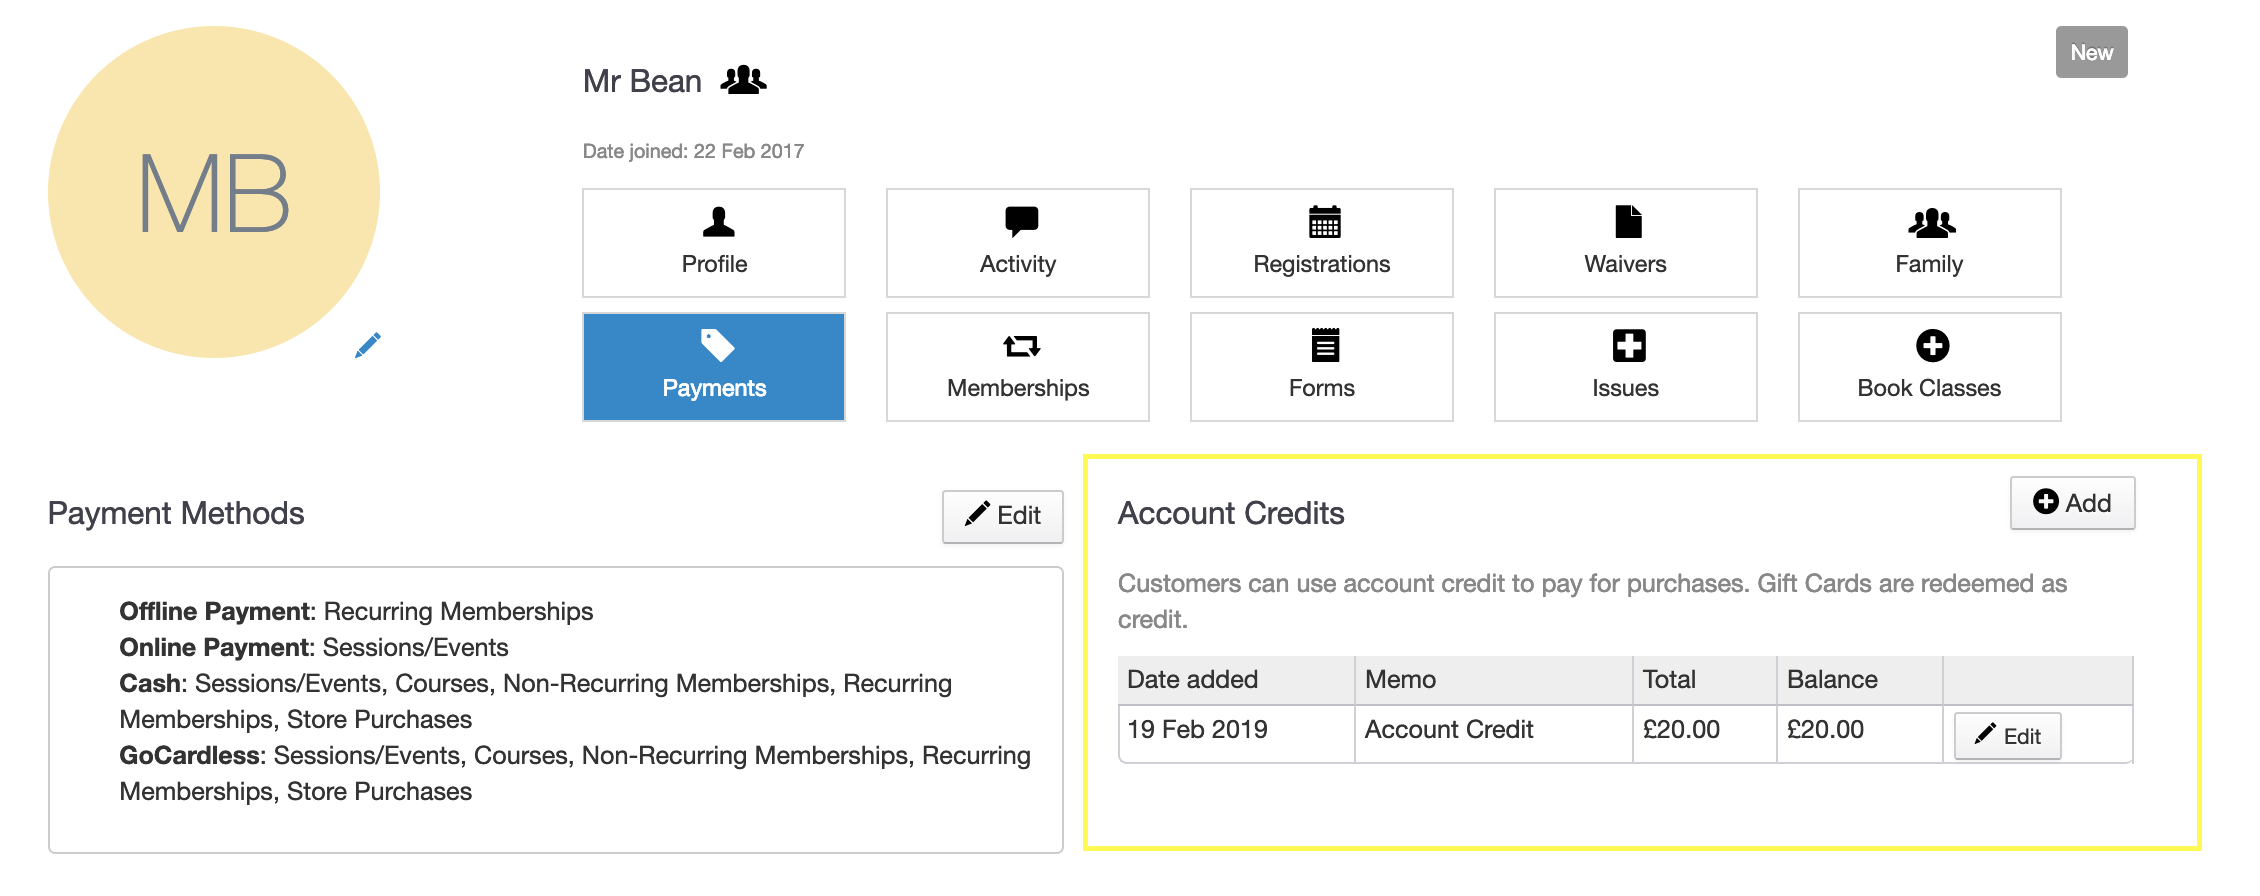Click the family group icon beside Mr Bean
Image resolution: width=2260 pixels, height=896 pixels.
[744, 80]
